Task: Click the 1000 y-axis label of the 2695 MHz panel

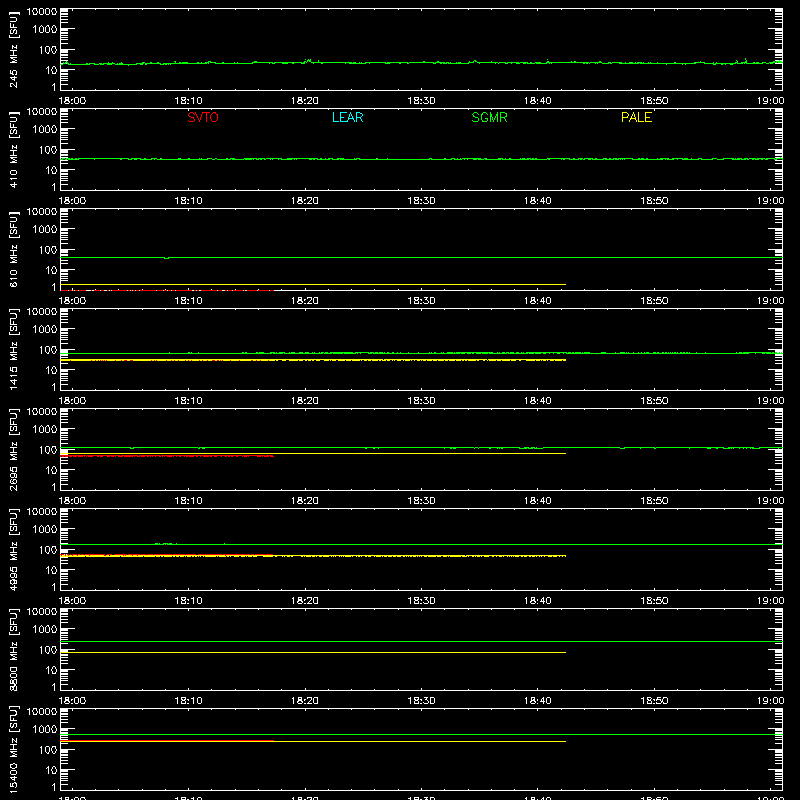Action: tap(45, 430)
